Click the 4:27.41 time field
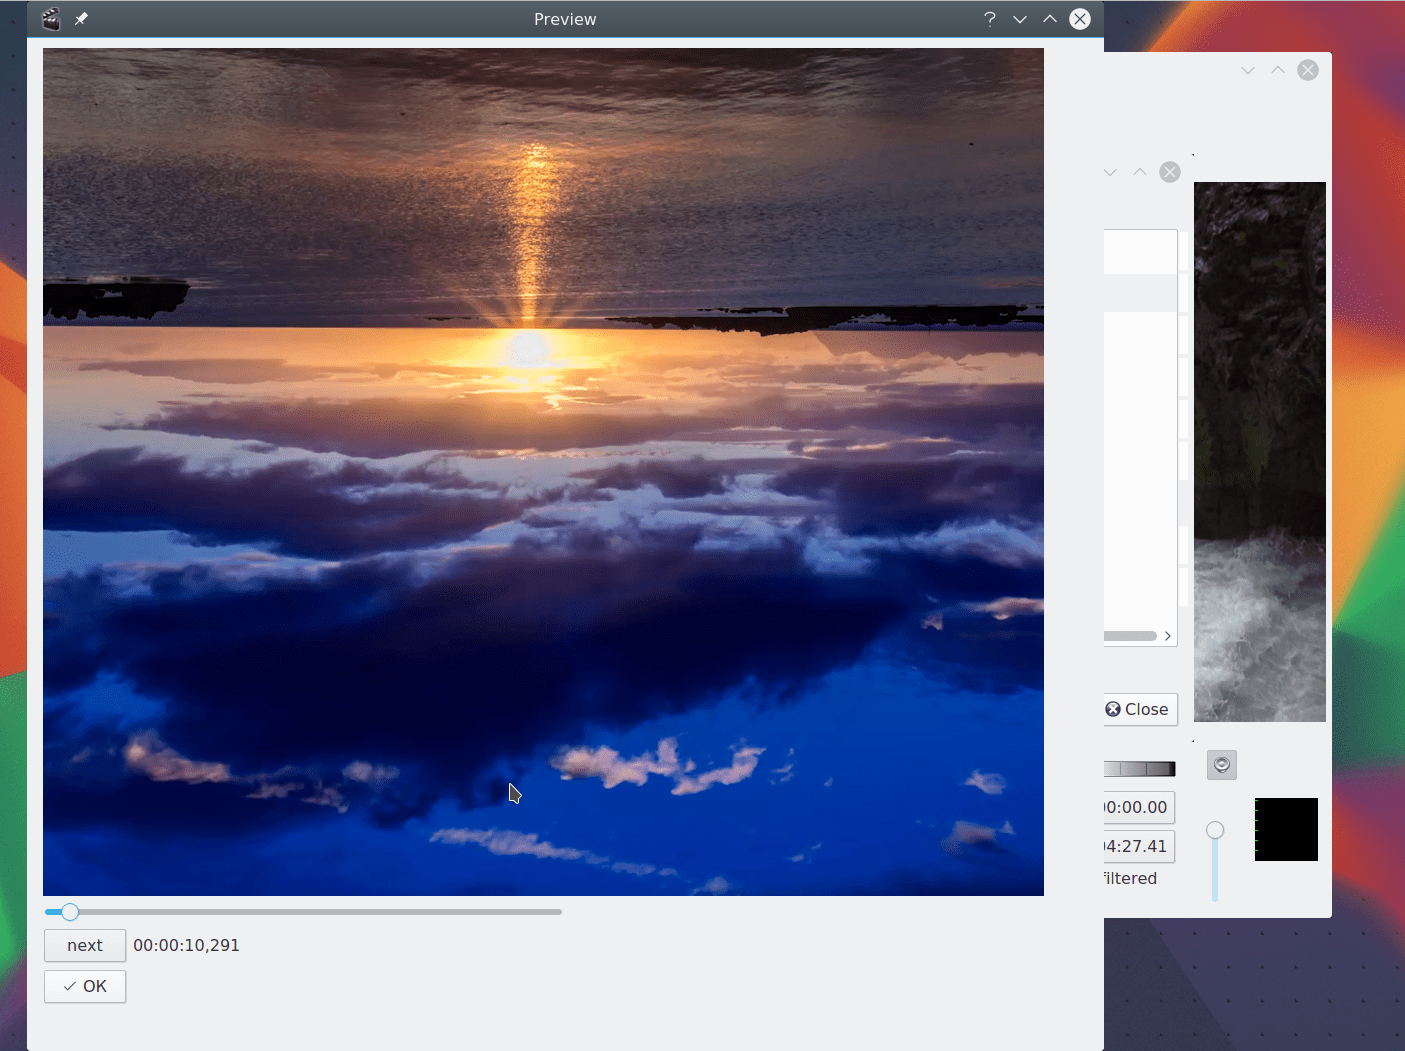 point(1137,846)
